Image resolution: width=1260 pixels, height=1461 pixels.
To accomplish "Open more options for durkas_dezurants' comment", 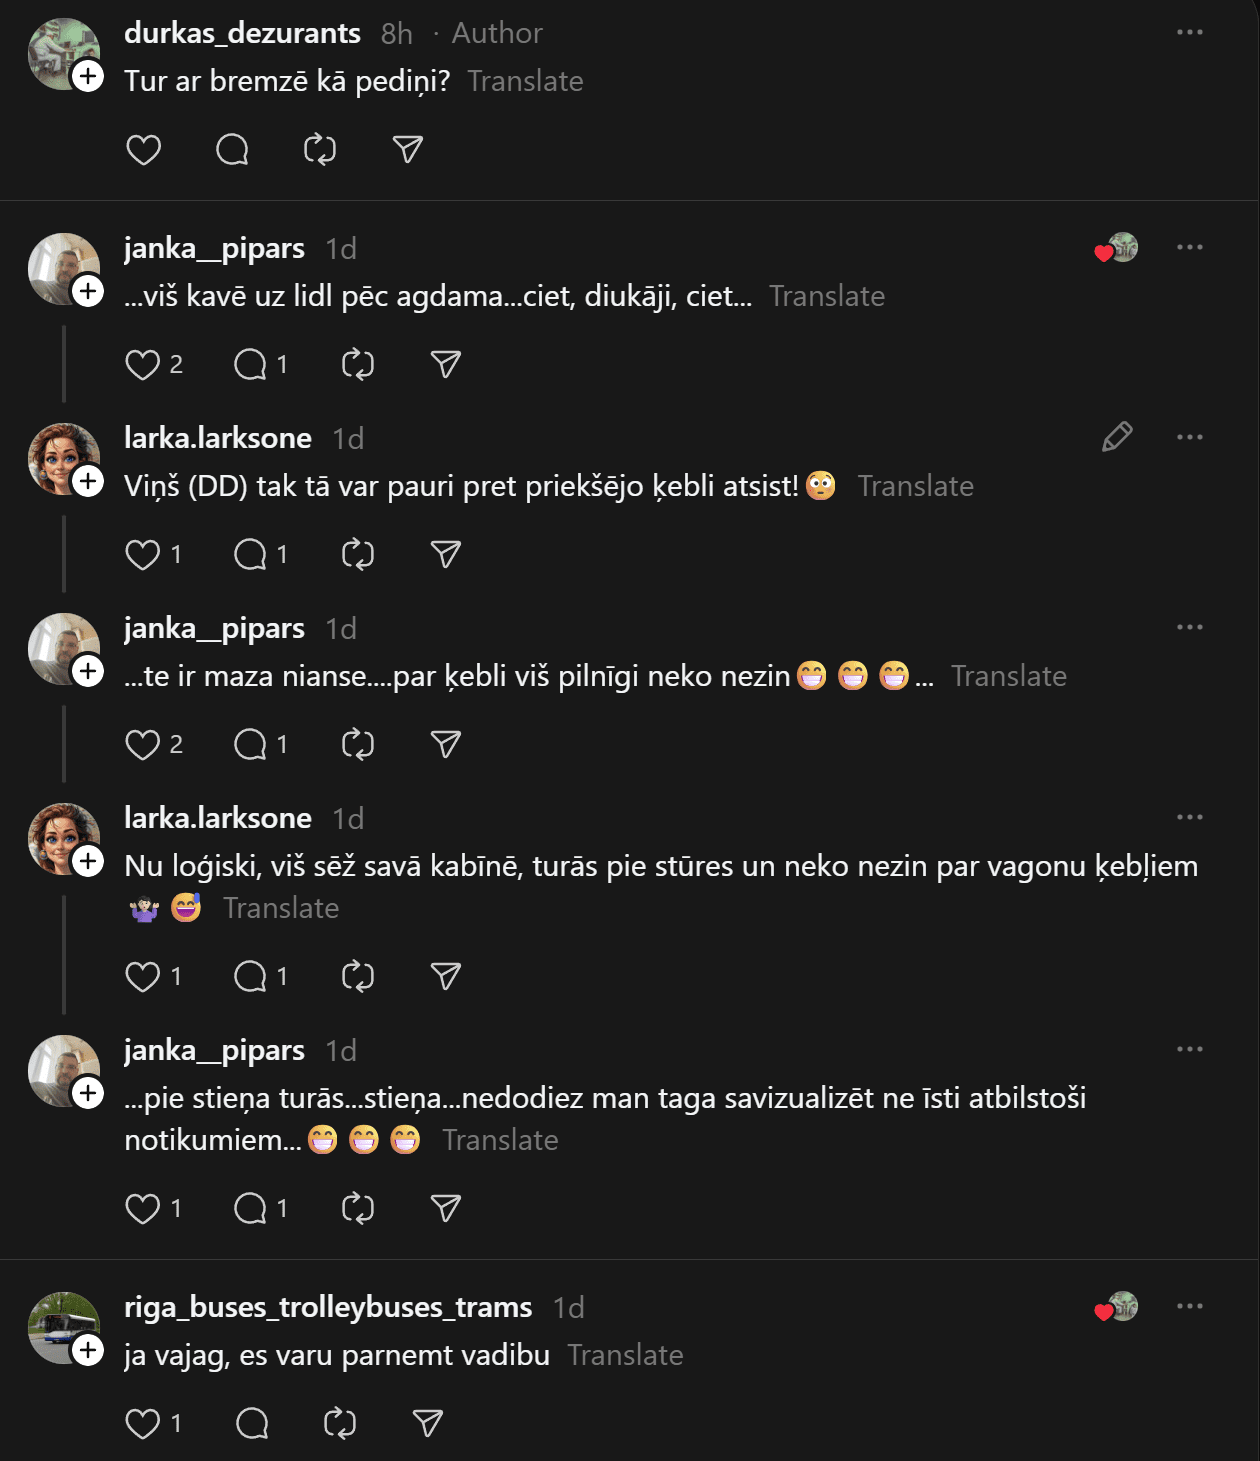I will coord(1189,33).
